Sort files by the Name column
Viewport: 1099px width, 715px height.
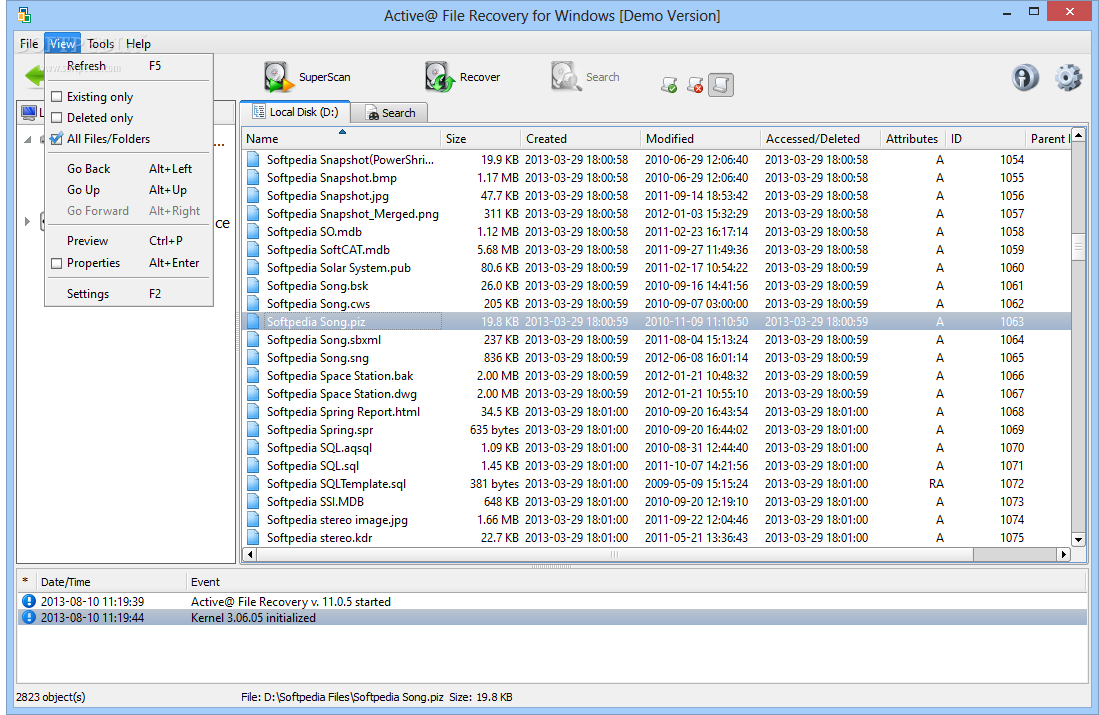pos(341,139)
